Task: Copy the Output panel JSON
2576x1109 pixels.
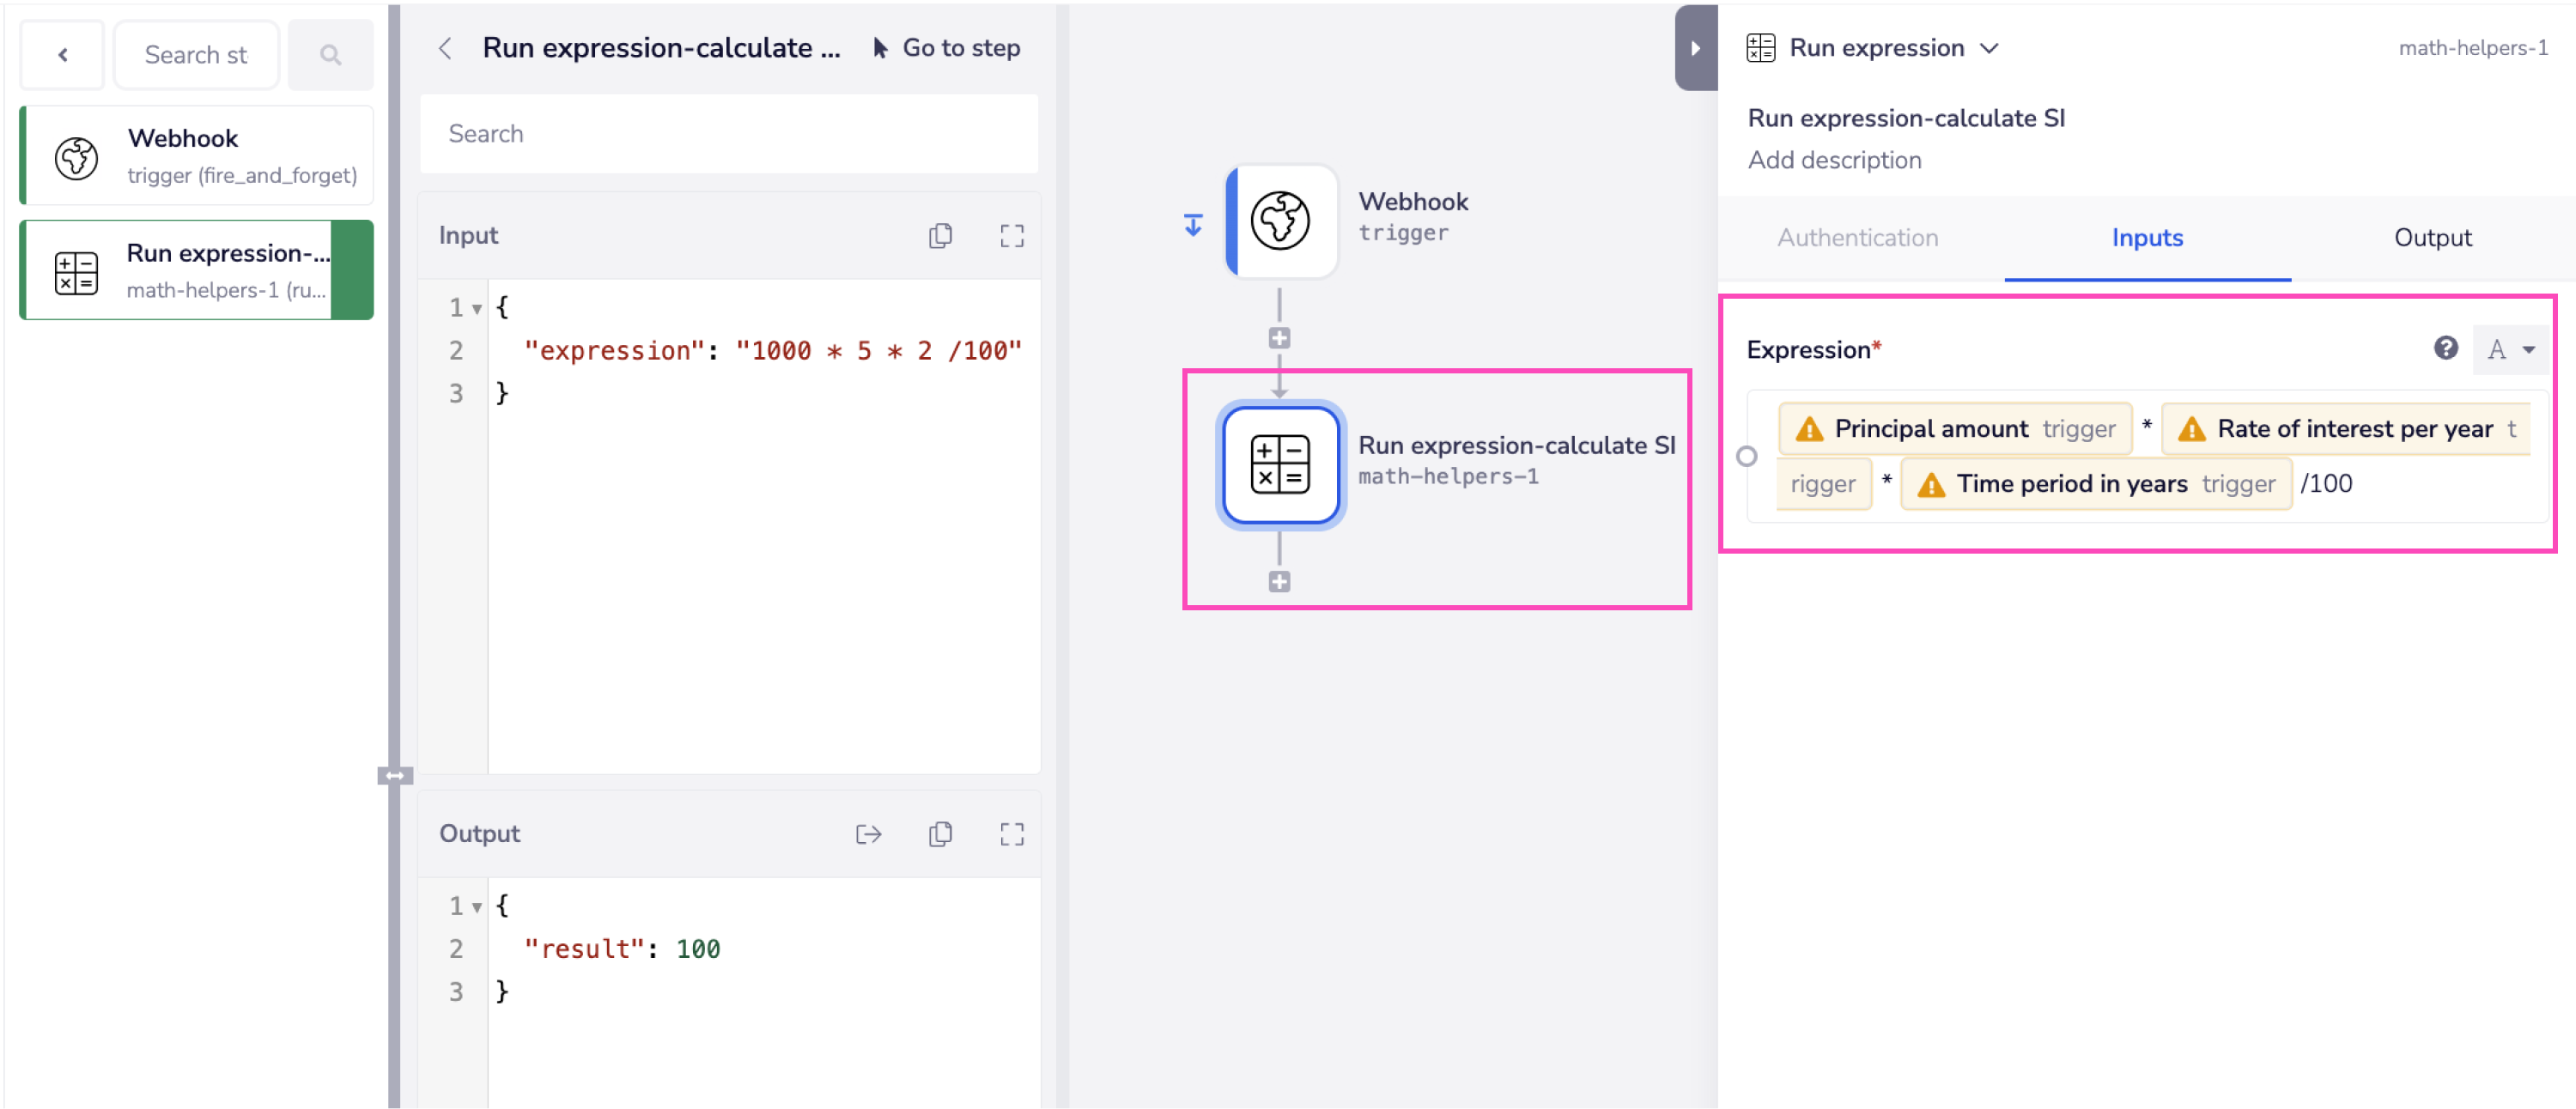Action: click(x=939, y=834)
